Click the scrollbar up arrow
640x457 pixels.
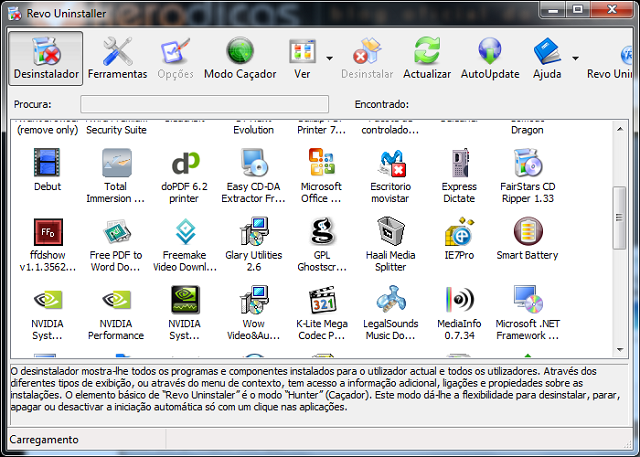(620, 129)
